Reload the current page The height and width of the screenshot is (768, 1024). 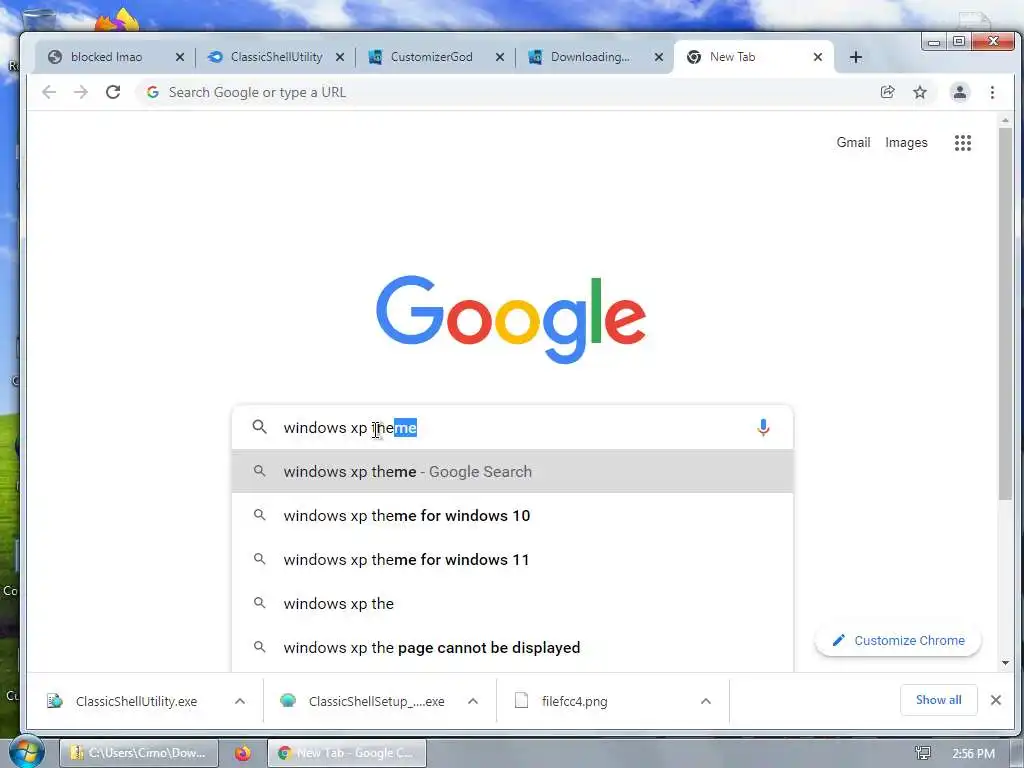click(x=113, y=92)
